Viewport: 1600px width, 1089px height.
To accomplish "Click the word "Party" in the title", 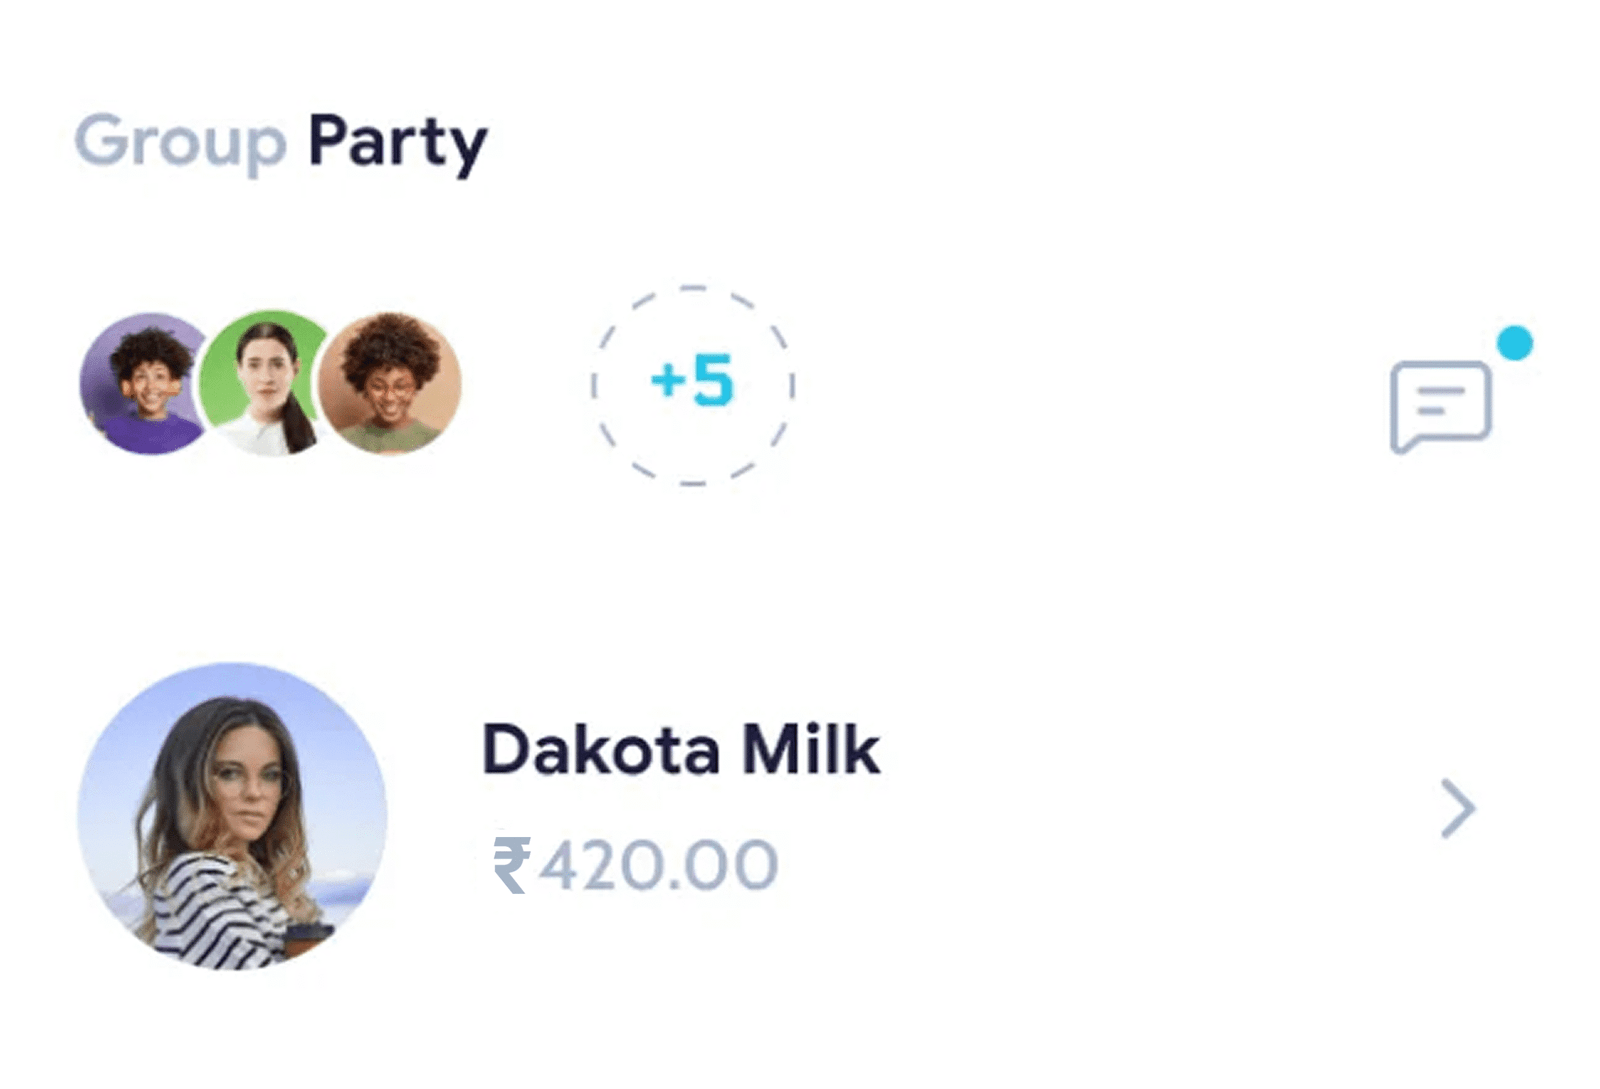I will tap(397, 141).
